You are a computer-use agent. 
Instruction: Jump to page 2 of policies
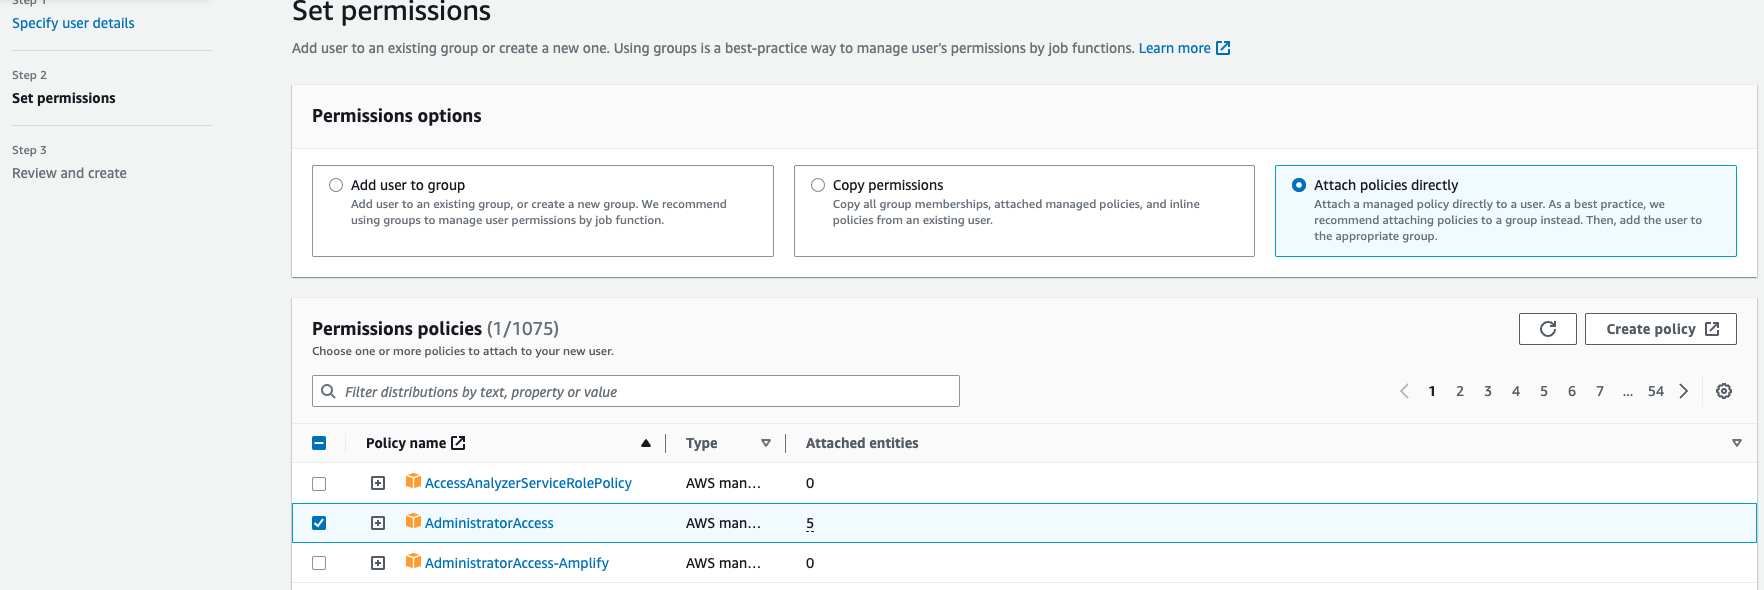(1460, 391)
